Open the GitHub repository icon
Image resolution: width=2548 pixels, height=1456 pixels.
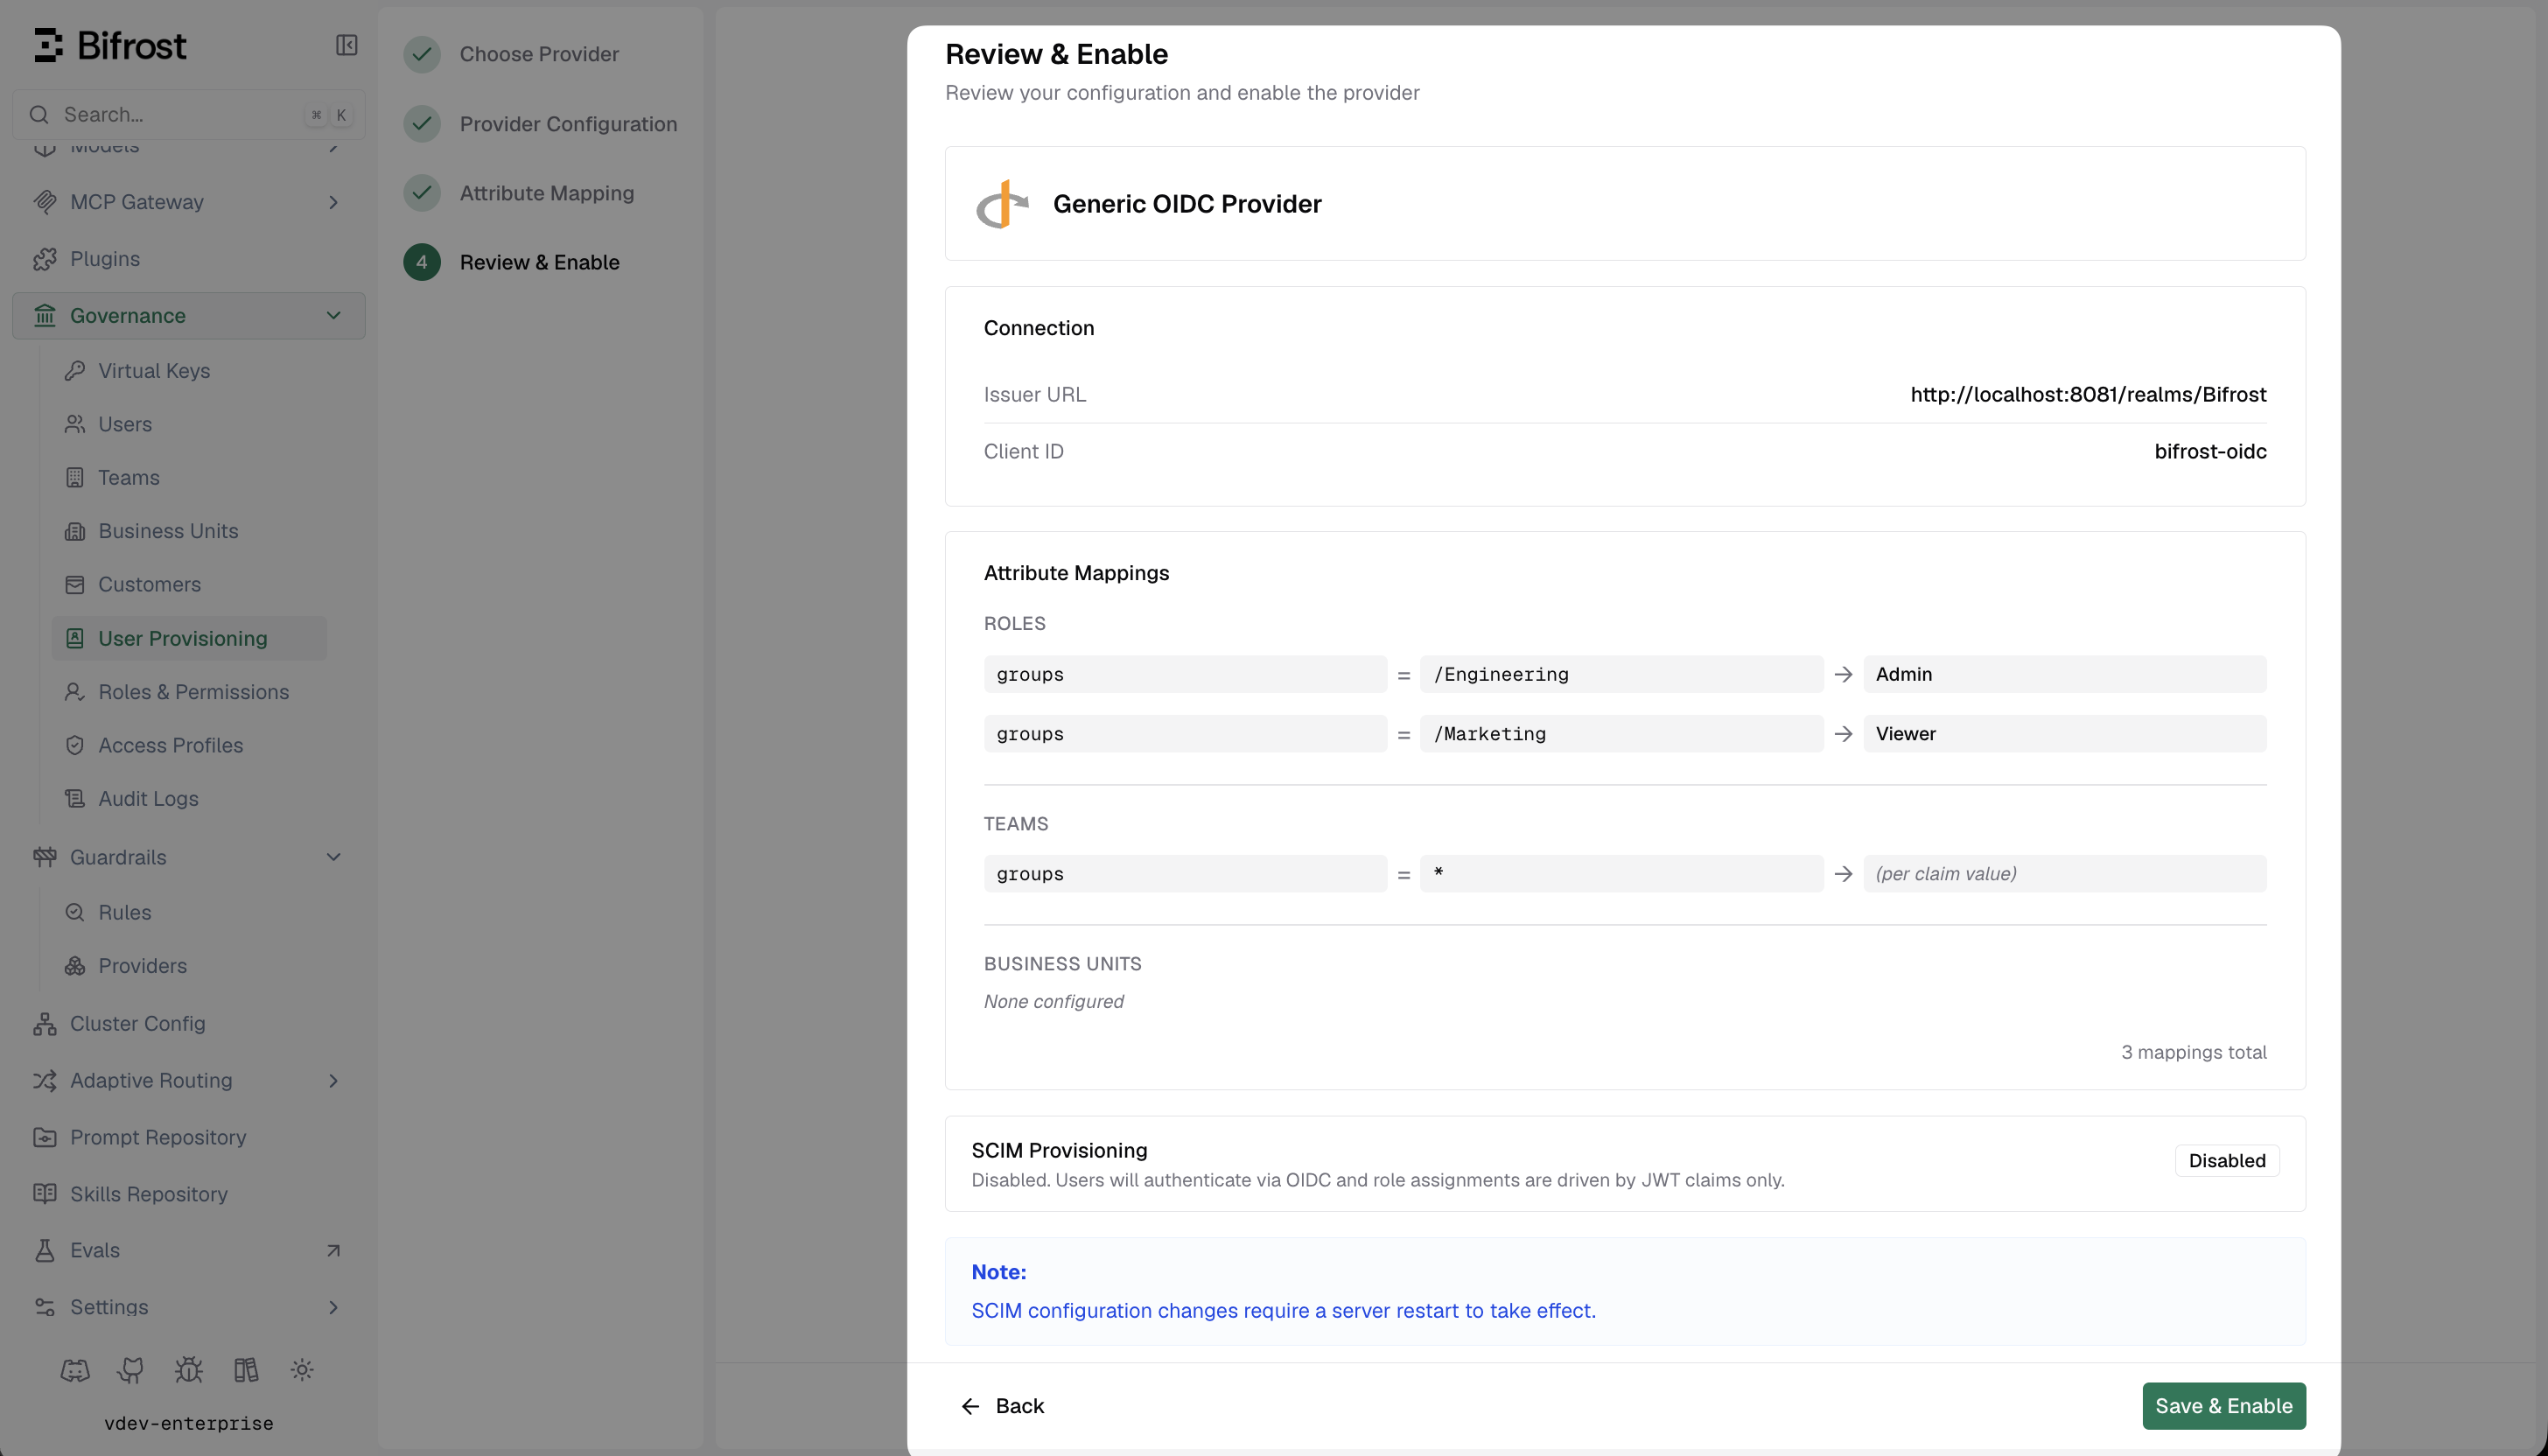[131, 1370]
